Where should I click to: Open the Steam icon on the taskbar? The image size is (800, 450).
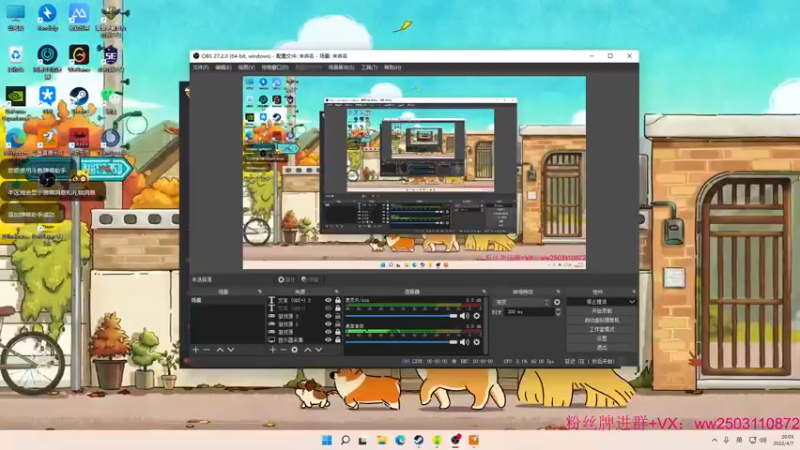click(x=418, y=440)
